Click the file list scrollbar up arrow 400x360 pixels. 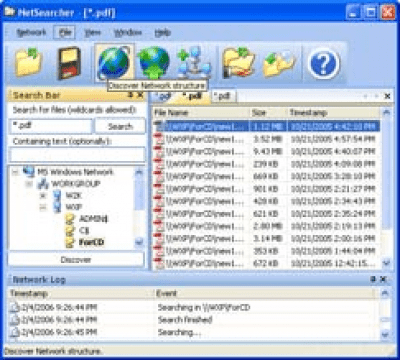[x=386, y=113]
